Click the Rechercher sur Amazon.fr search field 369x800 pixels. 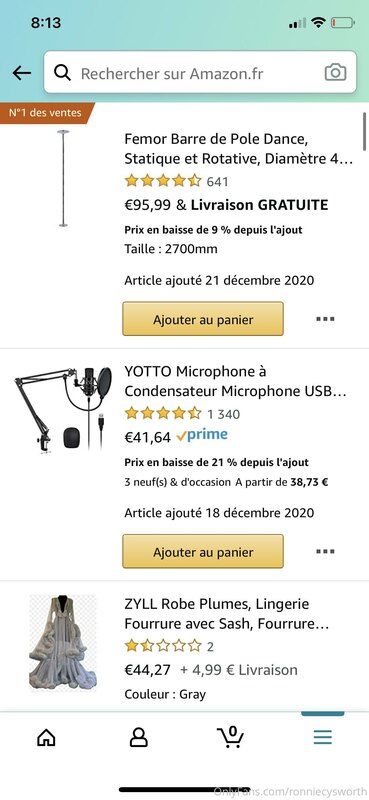coord(200,72)
